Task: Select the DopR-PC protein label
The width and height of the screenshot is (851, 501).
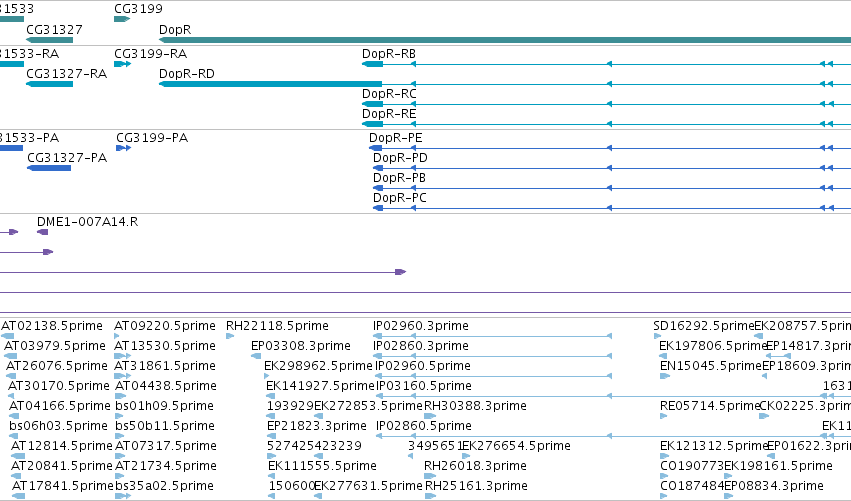Action: tap(399, 198)
